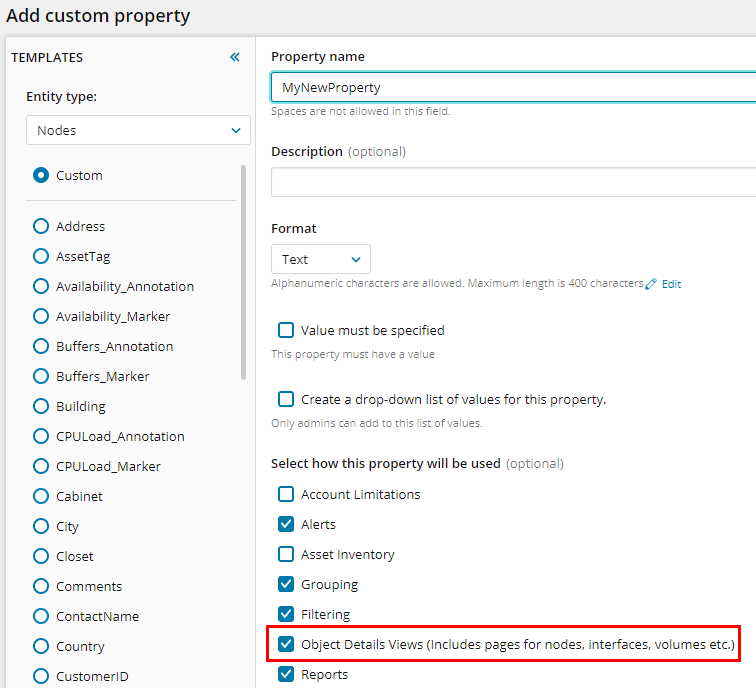Screen dimensions: 756x688
Task: Pick the City template option
Action: pos(41,527)
